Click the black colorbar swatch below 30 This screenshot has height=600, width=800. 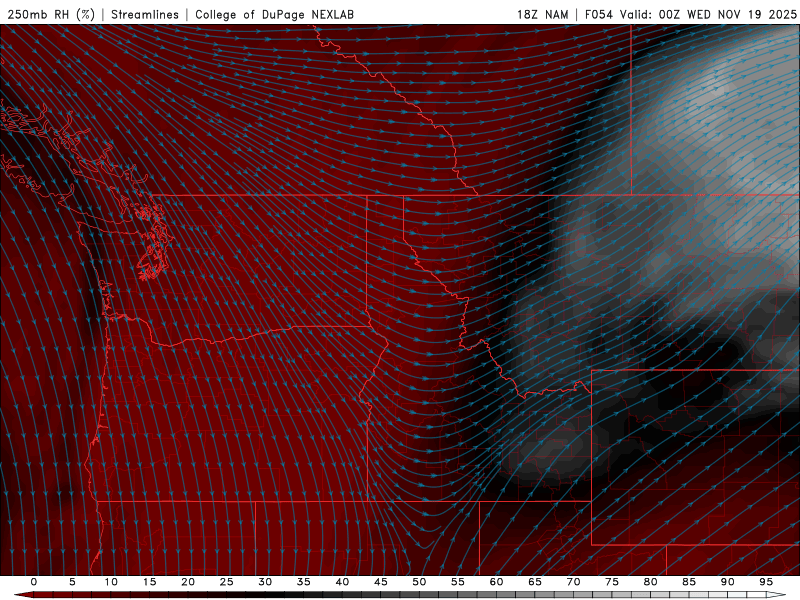pyautogui.click(x=274, y=595)
